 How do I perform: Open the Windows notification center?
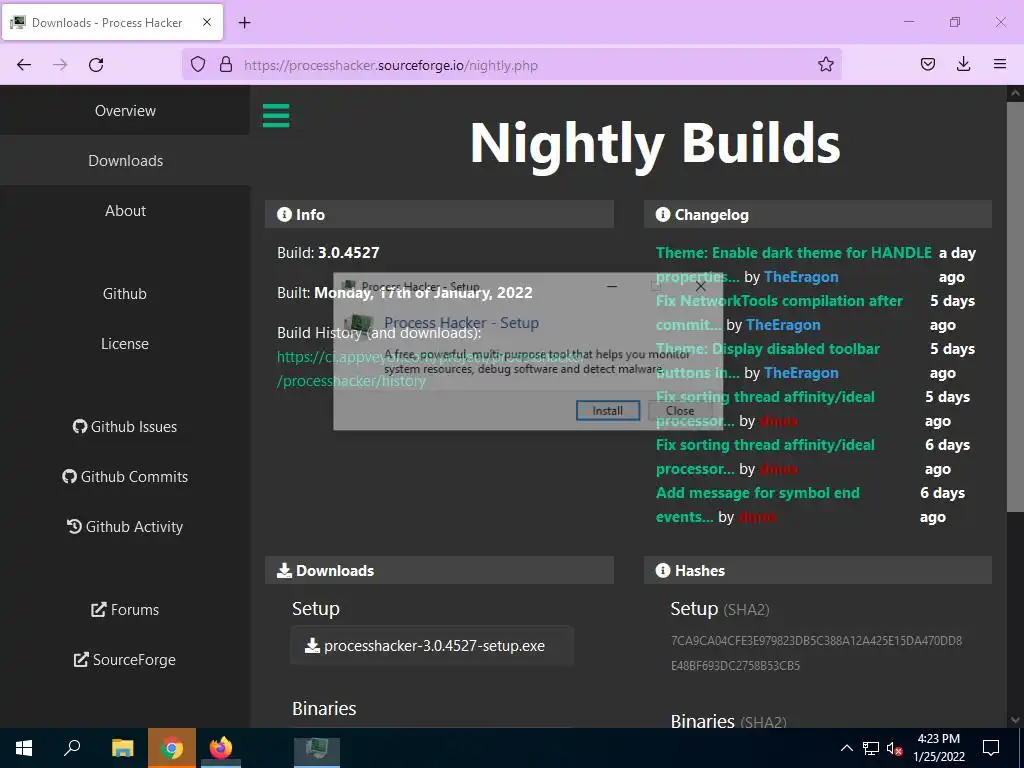click(991, 748)
